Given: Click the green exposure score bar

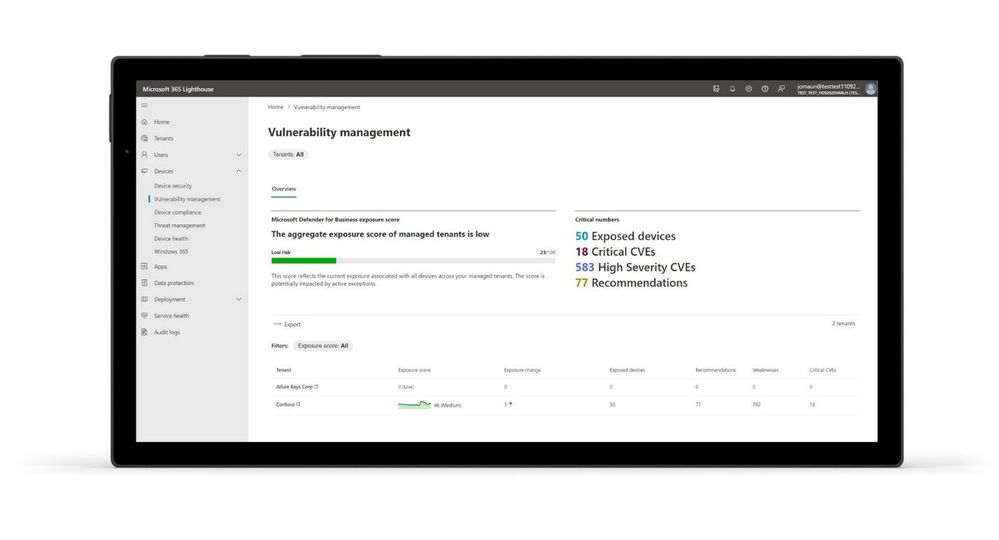Looking at the screenshot, I should pos(303,260).
